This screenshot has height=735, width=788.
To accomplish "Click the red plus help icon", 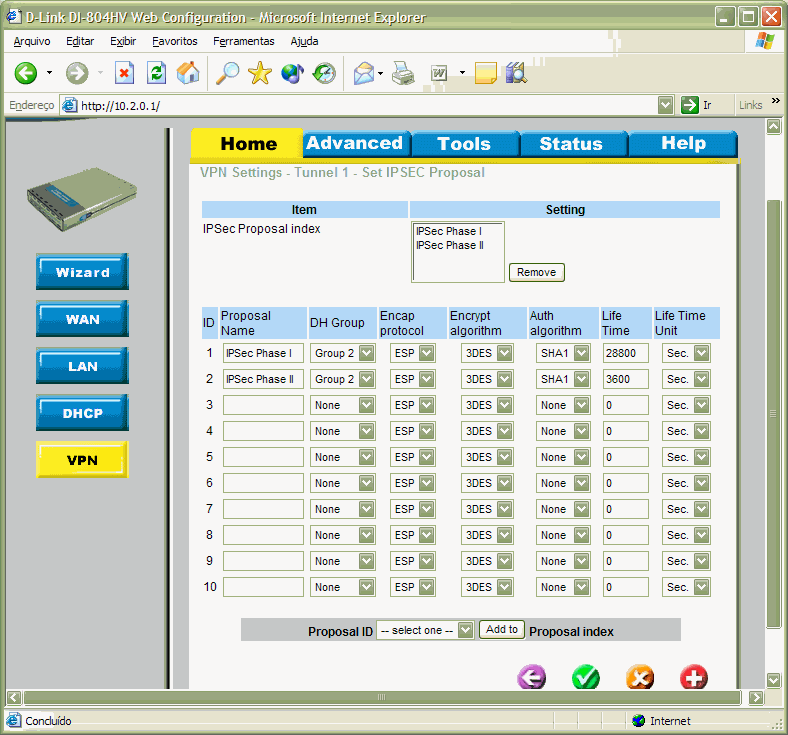I will pyautogui.click(x=693, y=677).
